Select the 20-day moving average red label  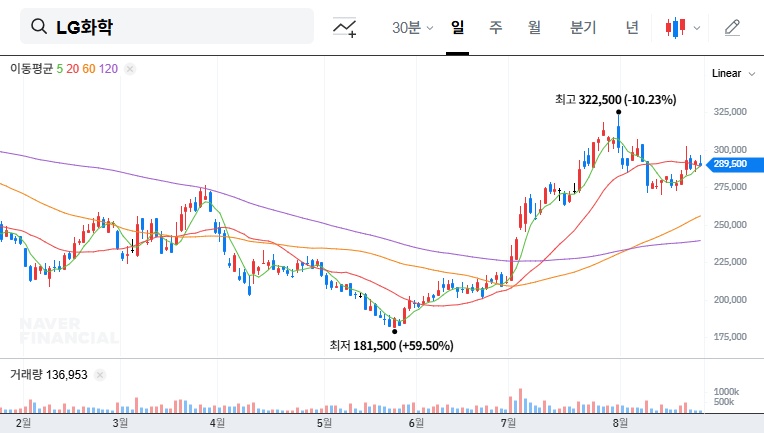pos(73,69)
